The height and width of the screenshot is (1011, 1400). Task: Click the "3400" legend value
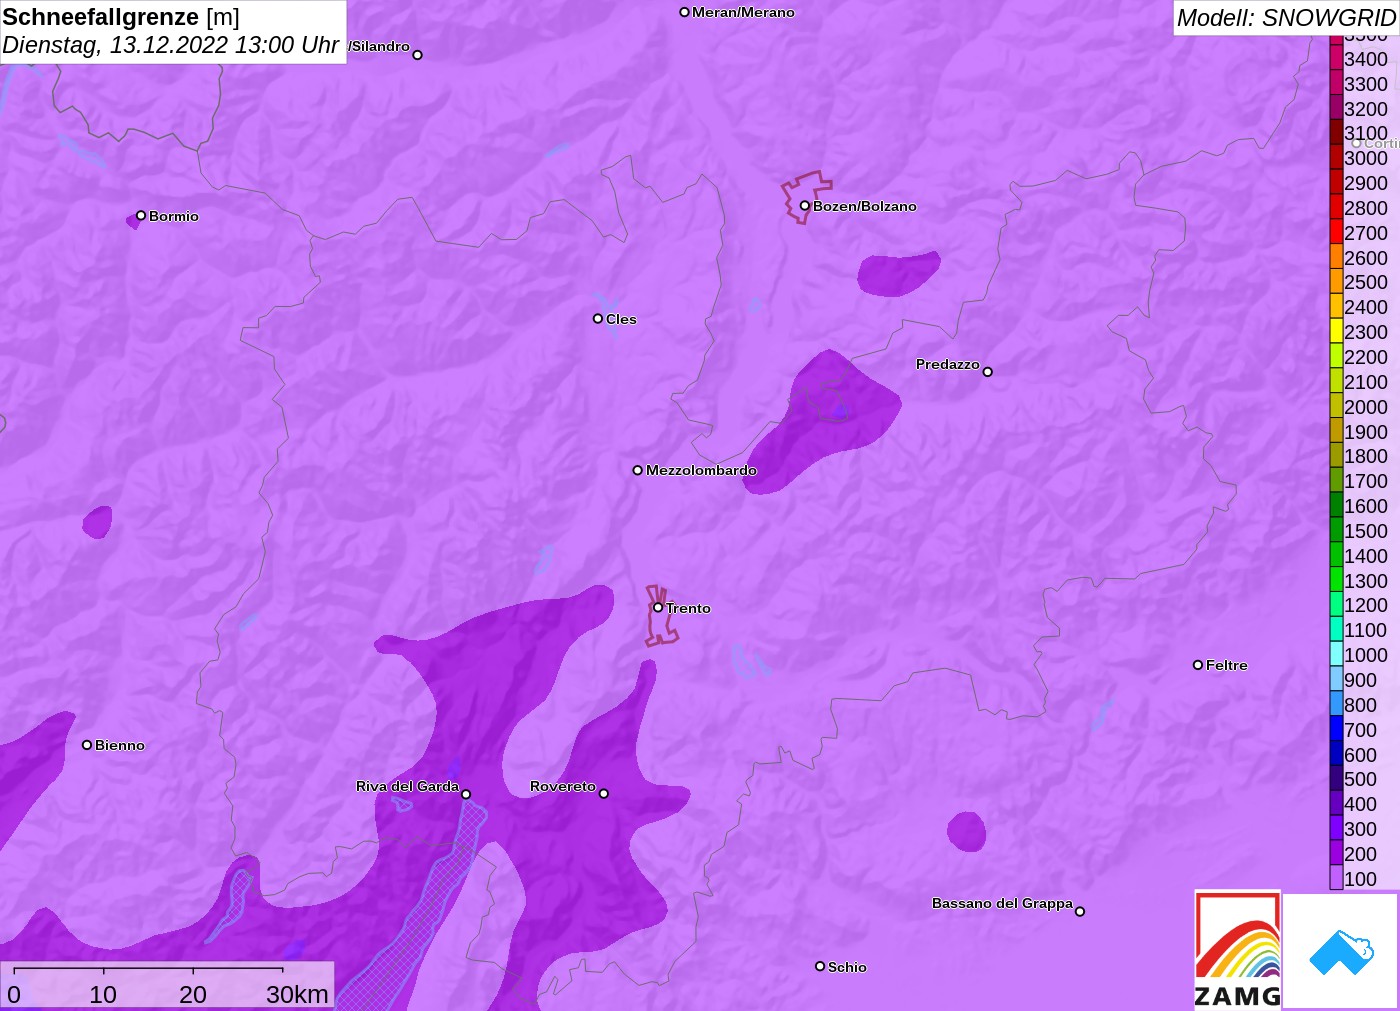[1366, 59]
